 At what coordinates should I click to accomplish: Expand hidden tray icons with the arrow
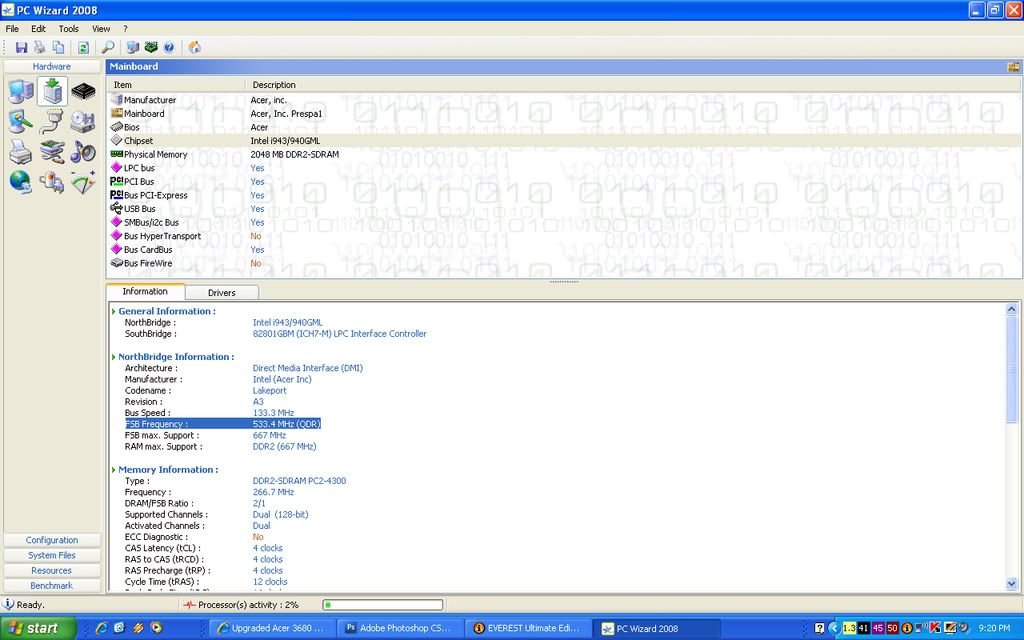point(833,628)
